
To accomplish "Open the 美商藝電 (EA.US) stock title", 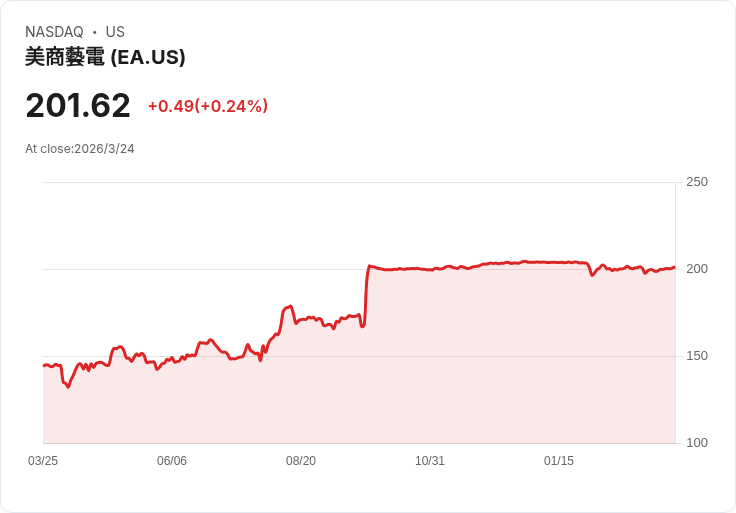I will click(105, 58).
